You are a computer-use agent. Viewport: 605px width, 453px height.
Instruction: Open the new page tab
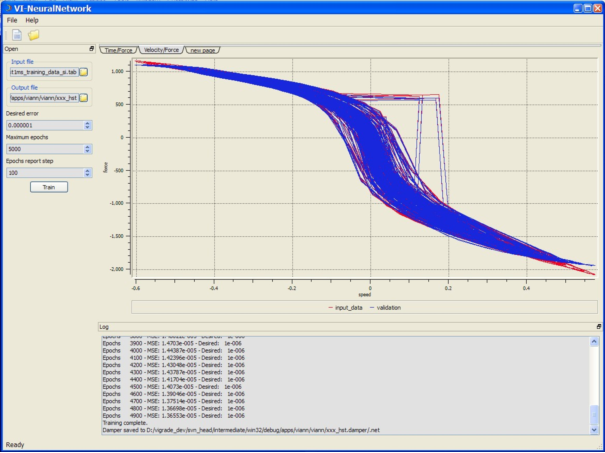[203, 49]
